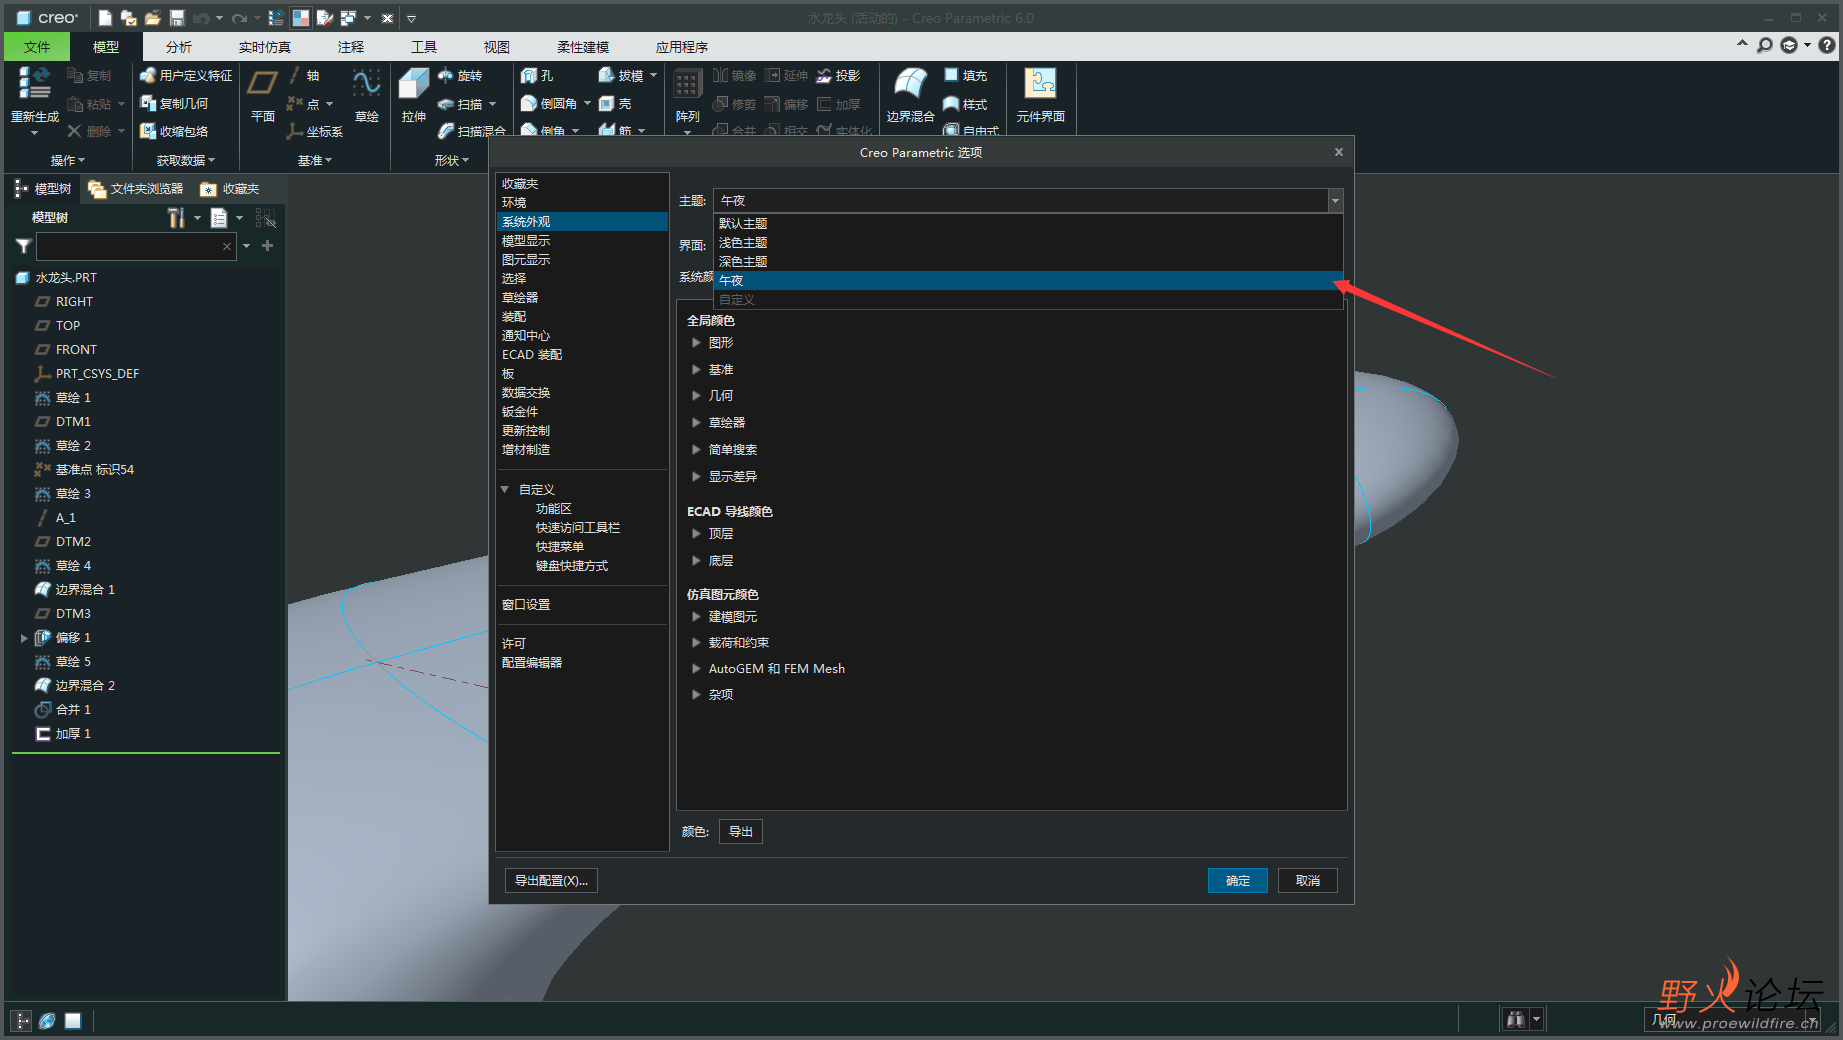Expand AutoGEM 和 FEM Mesh group
The image size is (1843, 1040).
click(x=696, y=669)
